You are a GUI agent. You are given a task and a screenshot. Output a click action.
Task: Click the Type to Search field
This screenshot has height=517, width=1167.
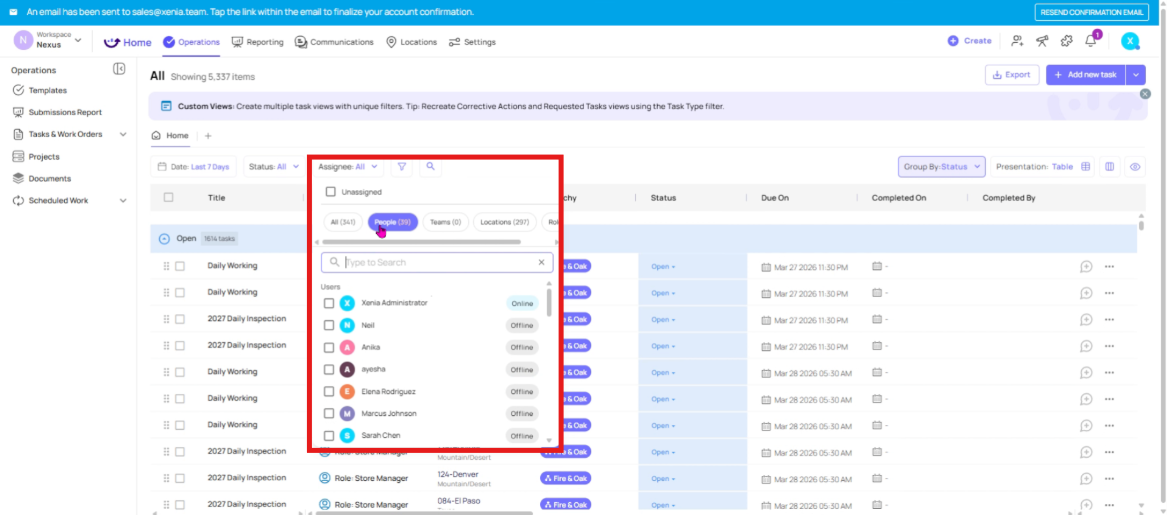pos(438,263)
